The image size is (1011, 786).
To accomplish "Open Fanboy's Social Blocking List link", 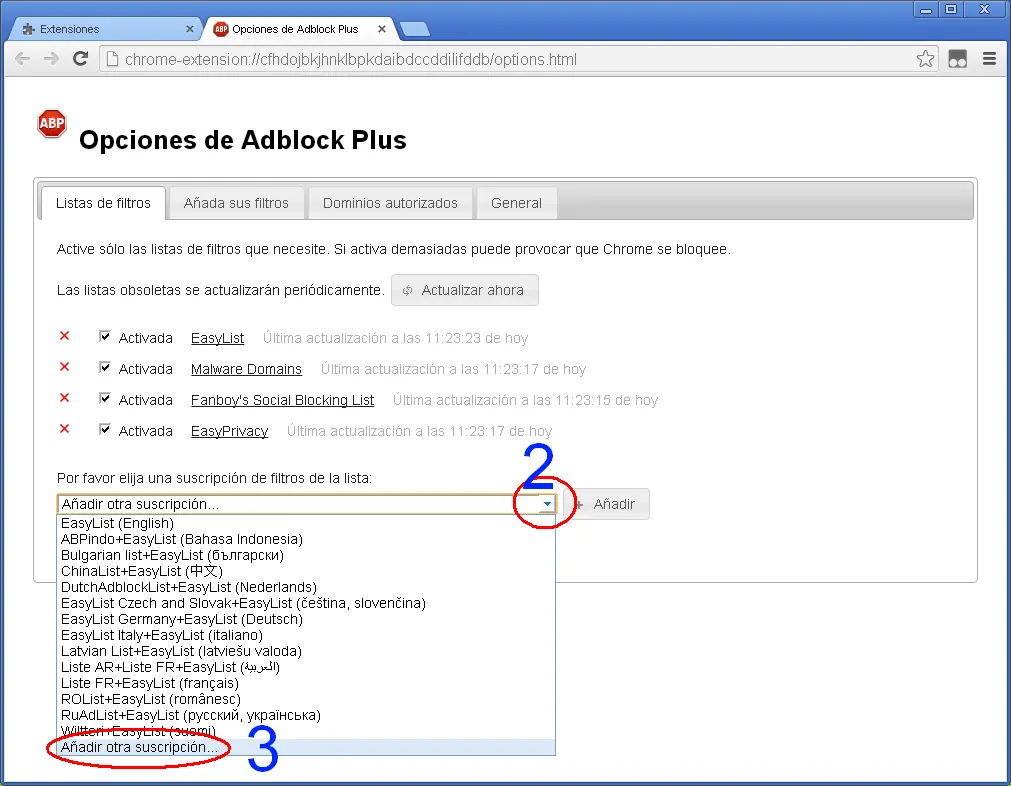I will coord(282,400).
